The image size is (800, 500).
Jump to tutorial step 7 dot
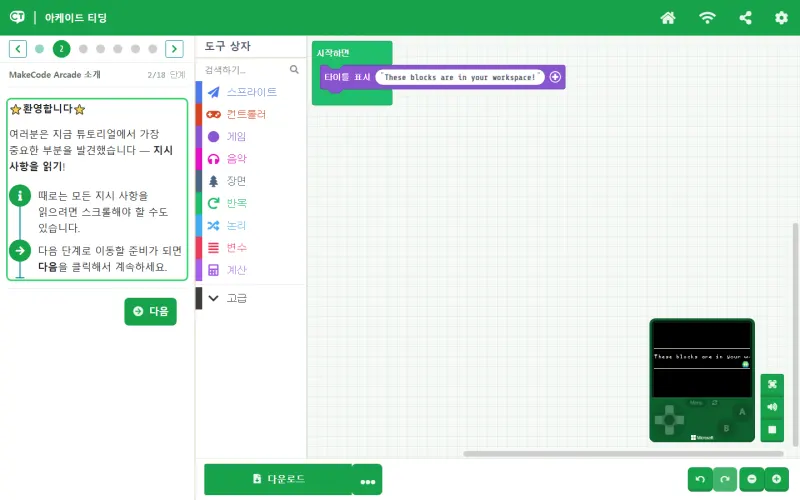pos(153,49)
